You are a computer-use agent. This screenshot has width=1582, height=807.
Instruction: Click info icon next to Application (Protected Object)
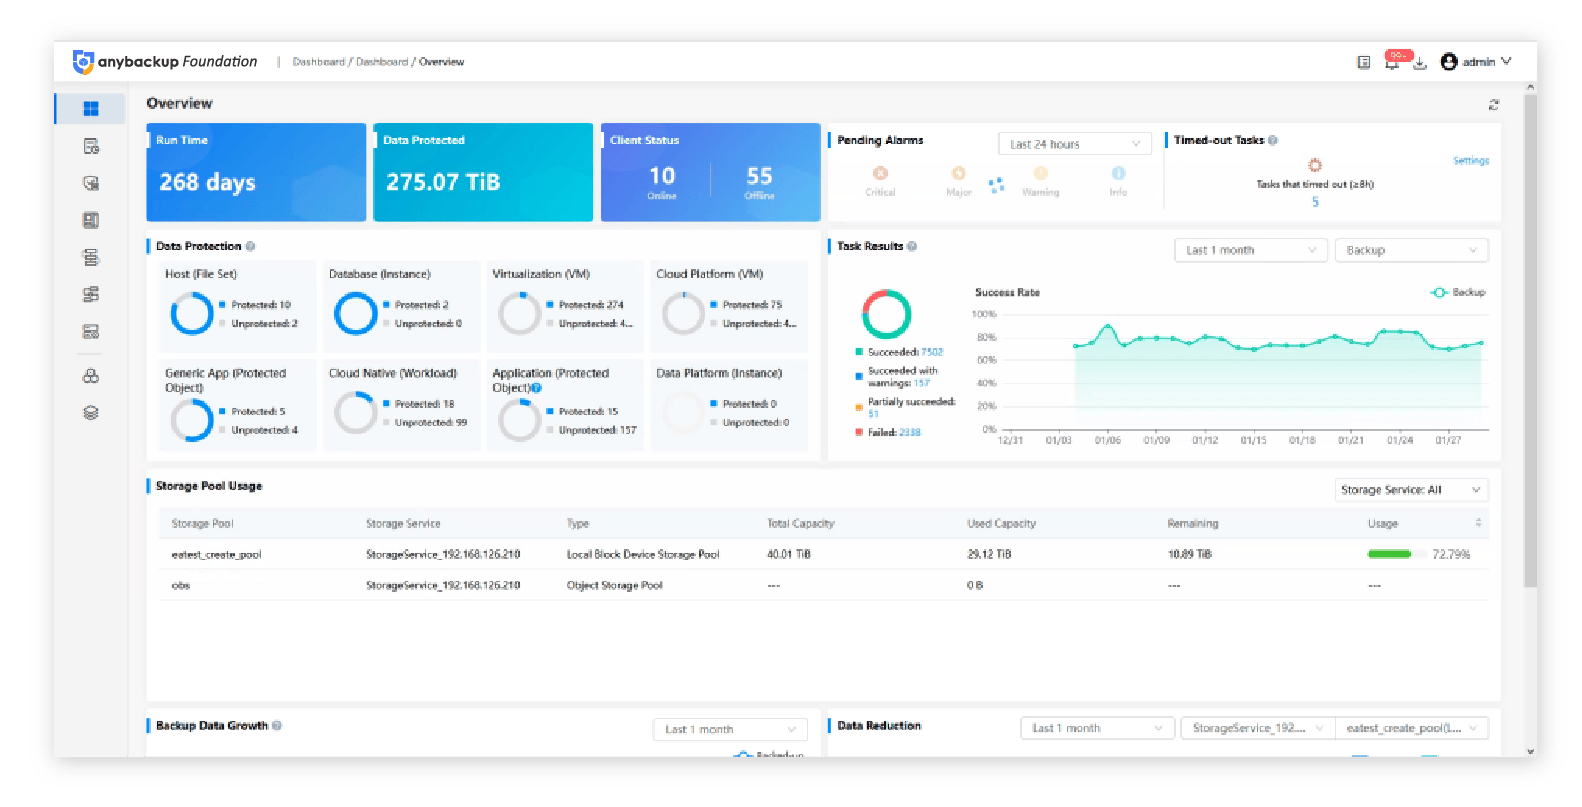(536, 388)
